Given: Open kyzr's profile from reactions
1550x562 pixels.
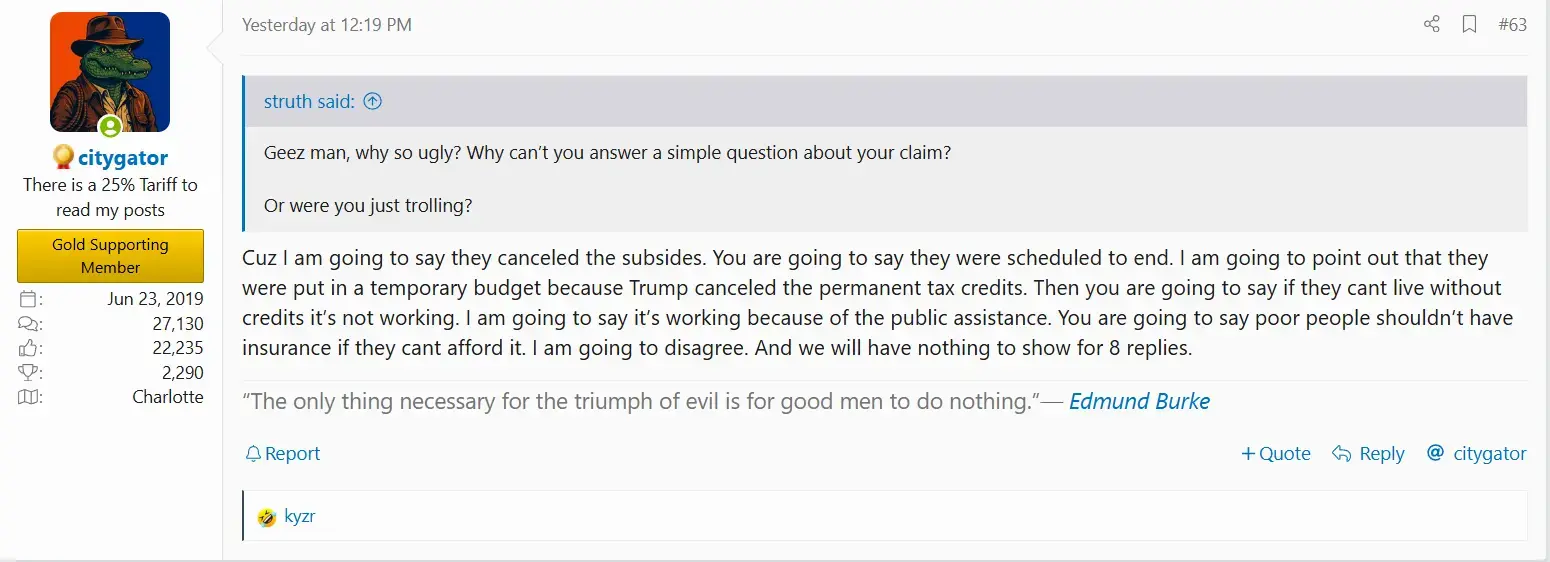Looking at the screenshot, I should [x=300, y=517].
